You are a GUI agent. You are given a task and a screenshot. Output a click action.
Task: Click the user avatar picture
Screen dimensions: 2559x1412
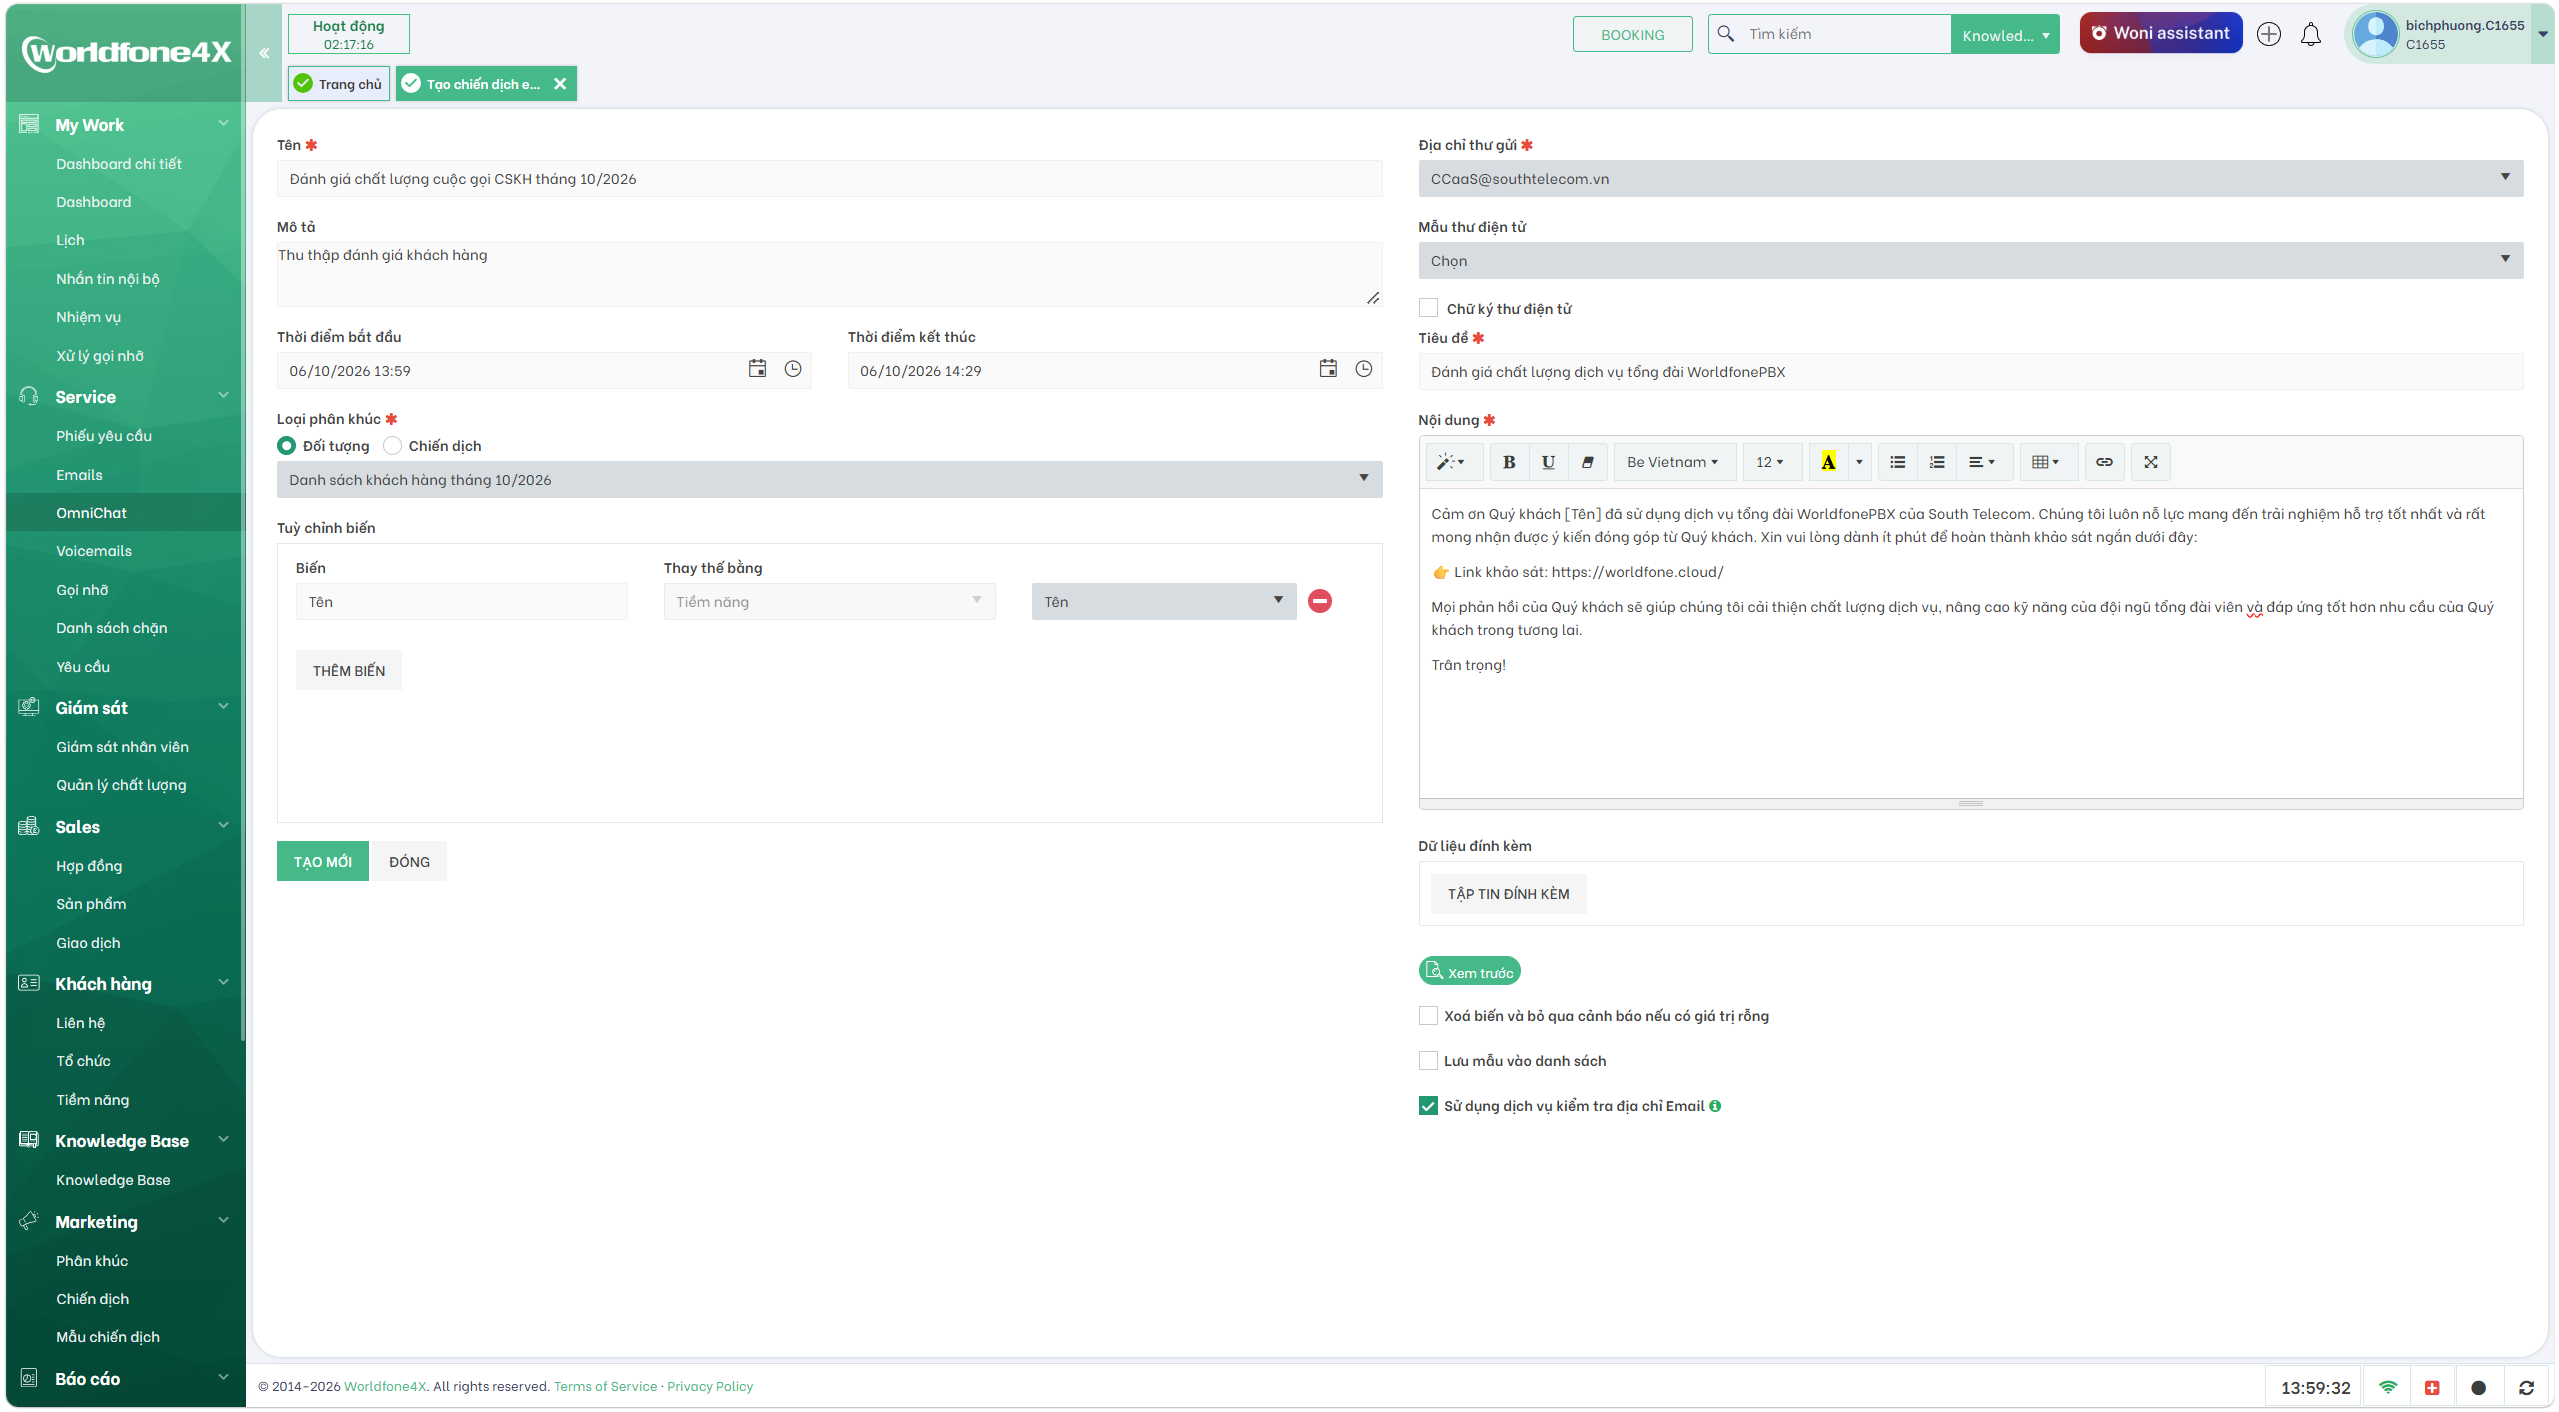2376,34
